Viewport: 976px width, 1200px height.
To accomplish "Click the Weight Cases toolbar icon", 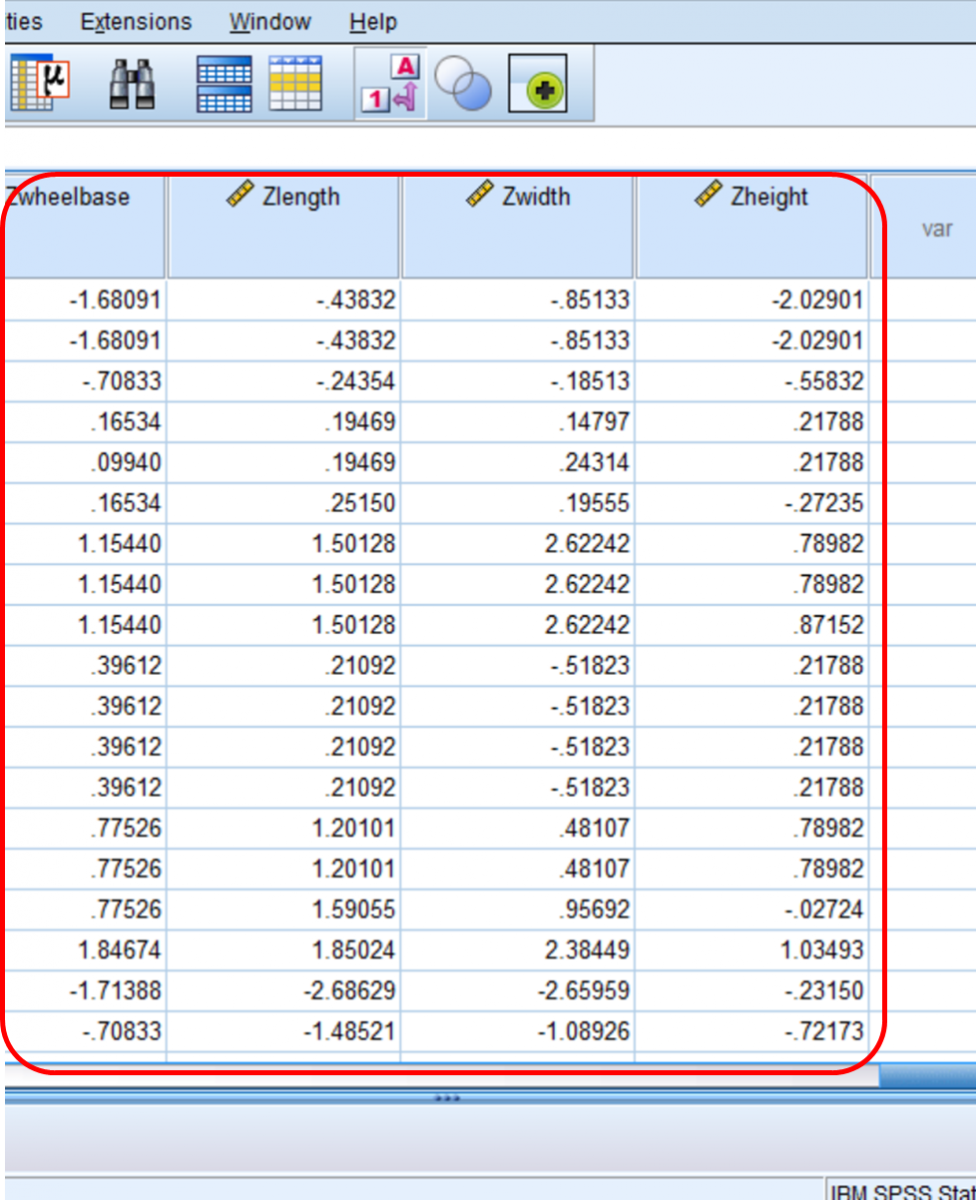I will 295,84.
